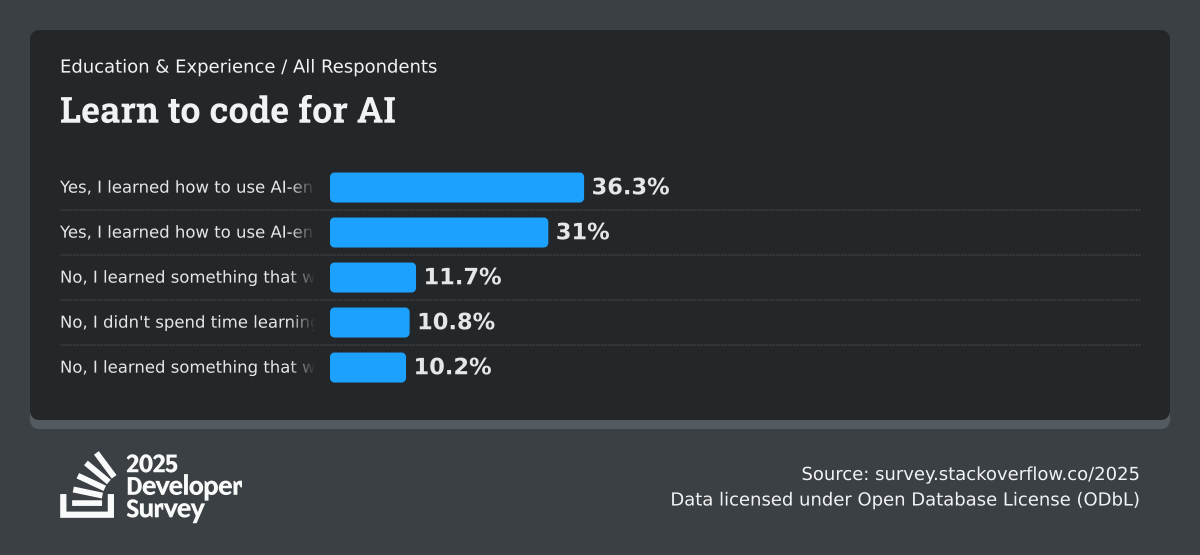The width and height of the screenshot is (1200, 555).
Task: Click the 11.7% blue bar
Action: pyautogui.click(x=372, y=277)
